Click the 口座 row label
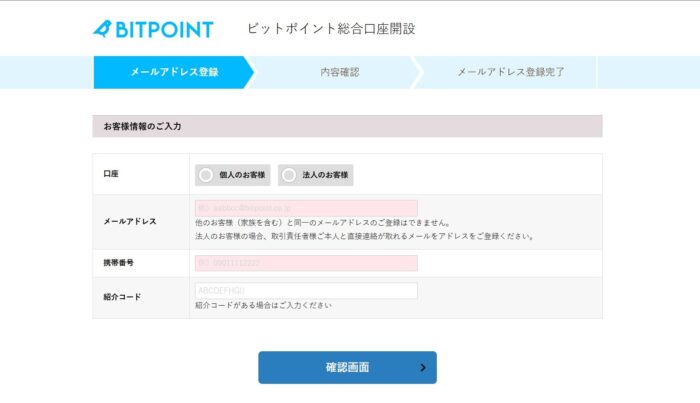 pyautogui.click(x=111, y=174)
